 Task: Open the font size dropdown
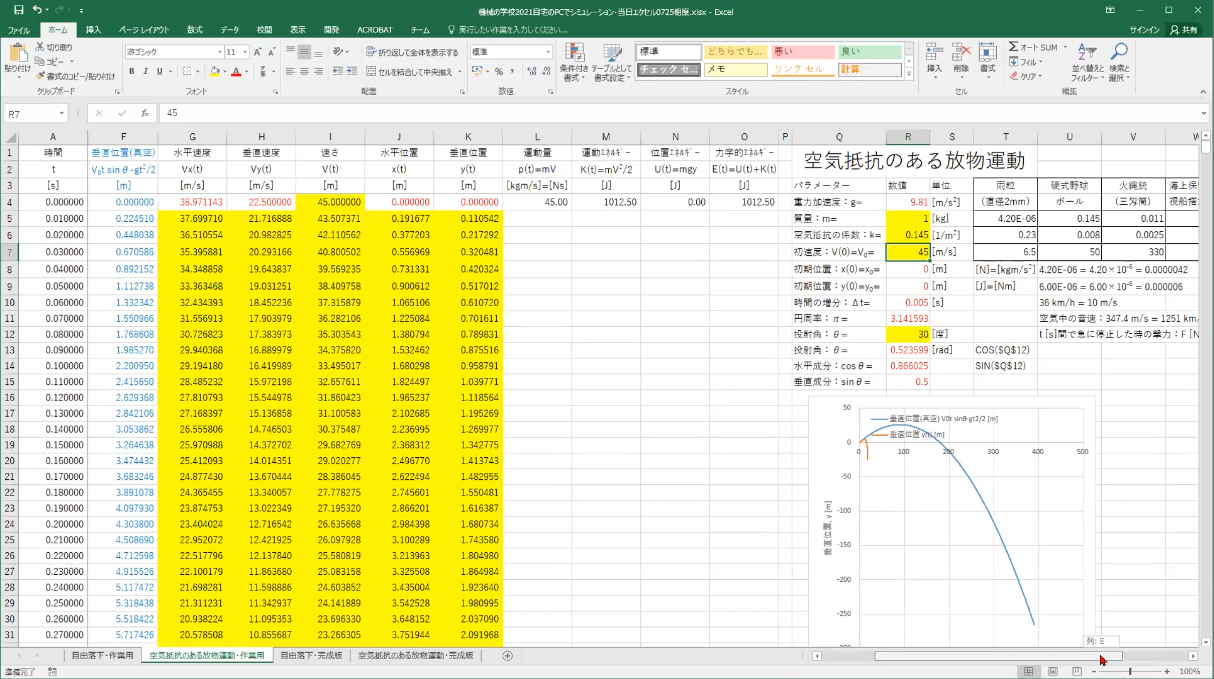tap(246, 52)
